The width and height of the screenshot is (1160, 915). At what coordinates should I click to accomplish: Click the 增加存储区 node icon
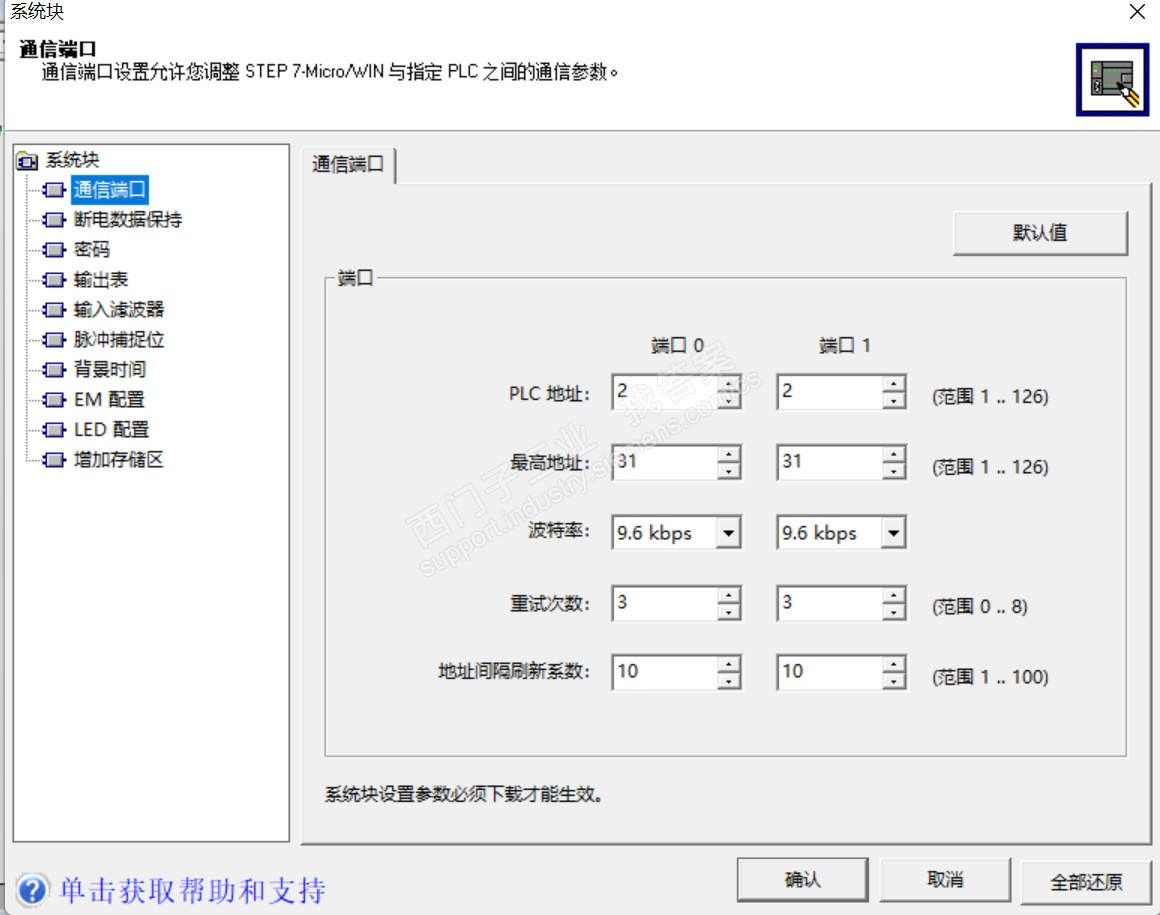coord(54,460)
